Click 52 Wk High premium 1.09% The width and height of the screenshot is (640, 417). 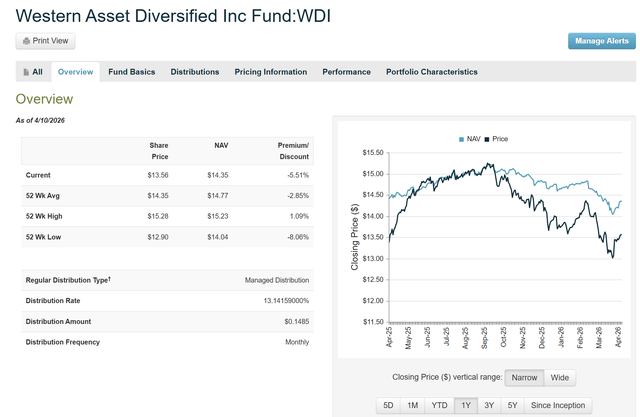pos(299,216)
